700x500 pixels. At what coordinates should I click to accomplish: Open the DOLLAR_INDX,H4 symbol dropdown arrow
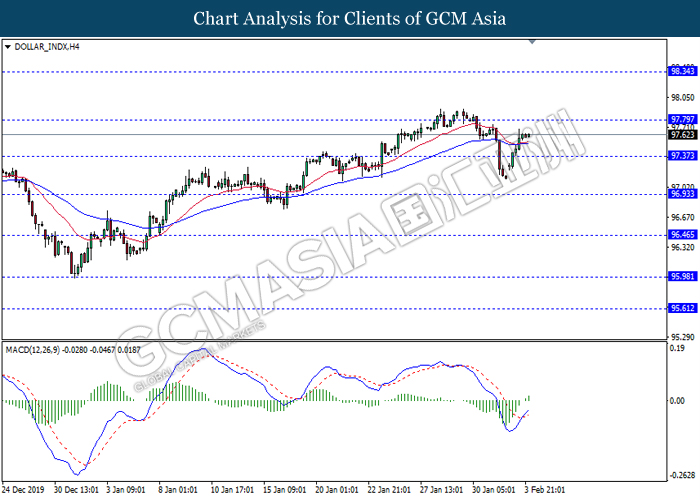(7, 47)
